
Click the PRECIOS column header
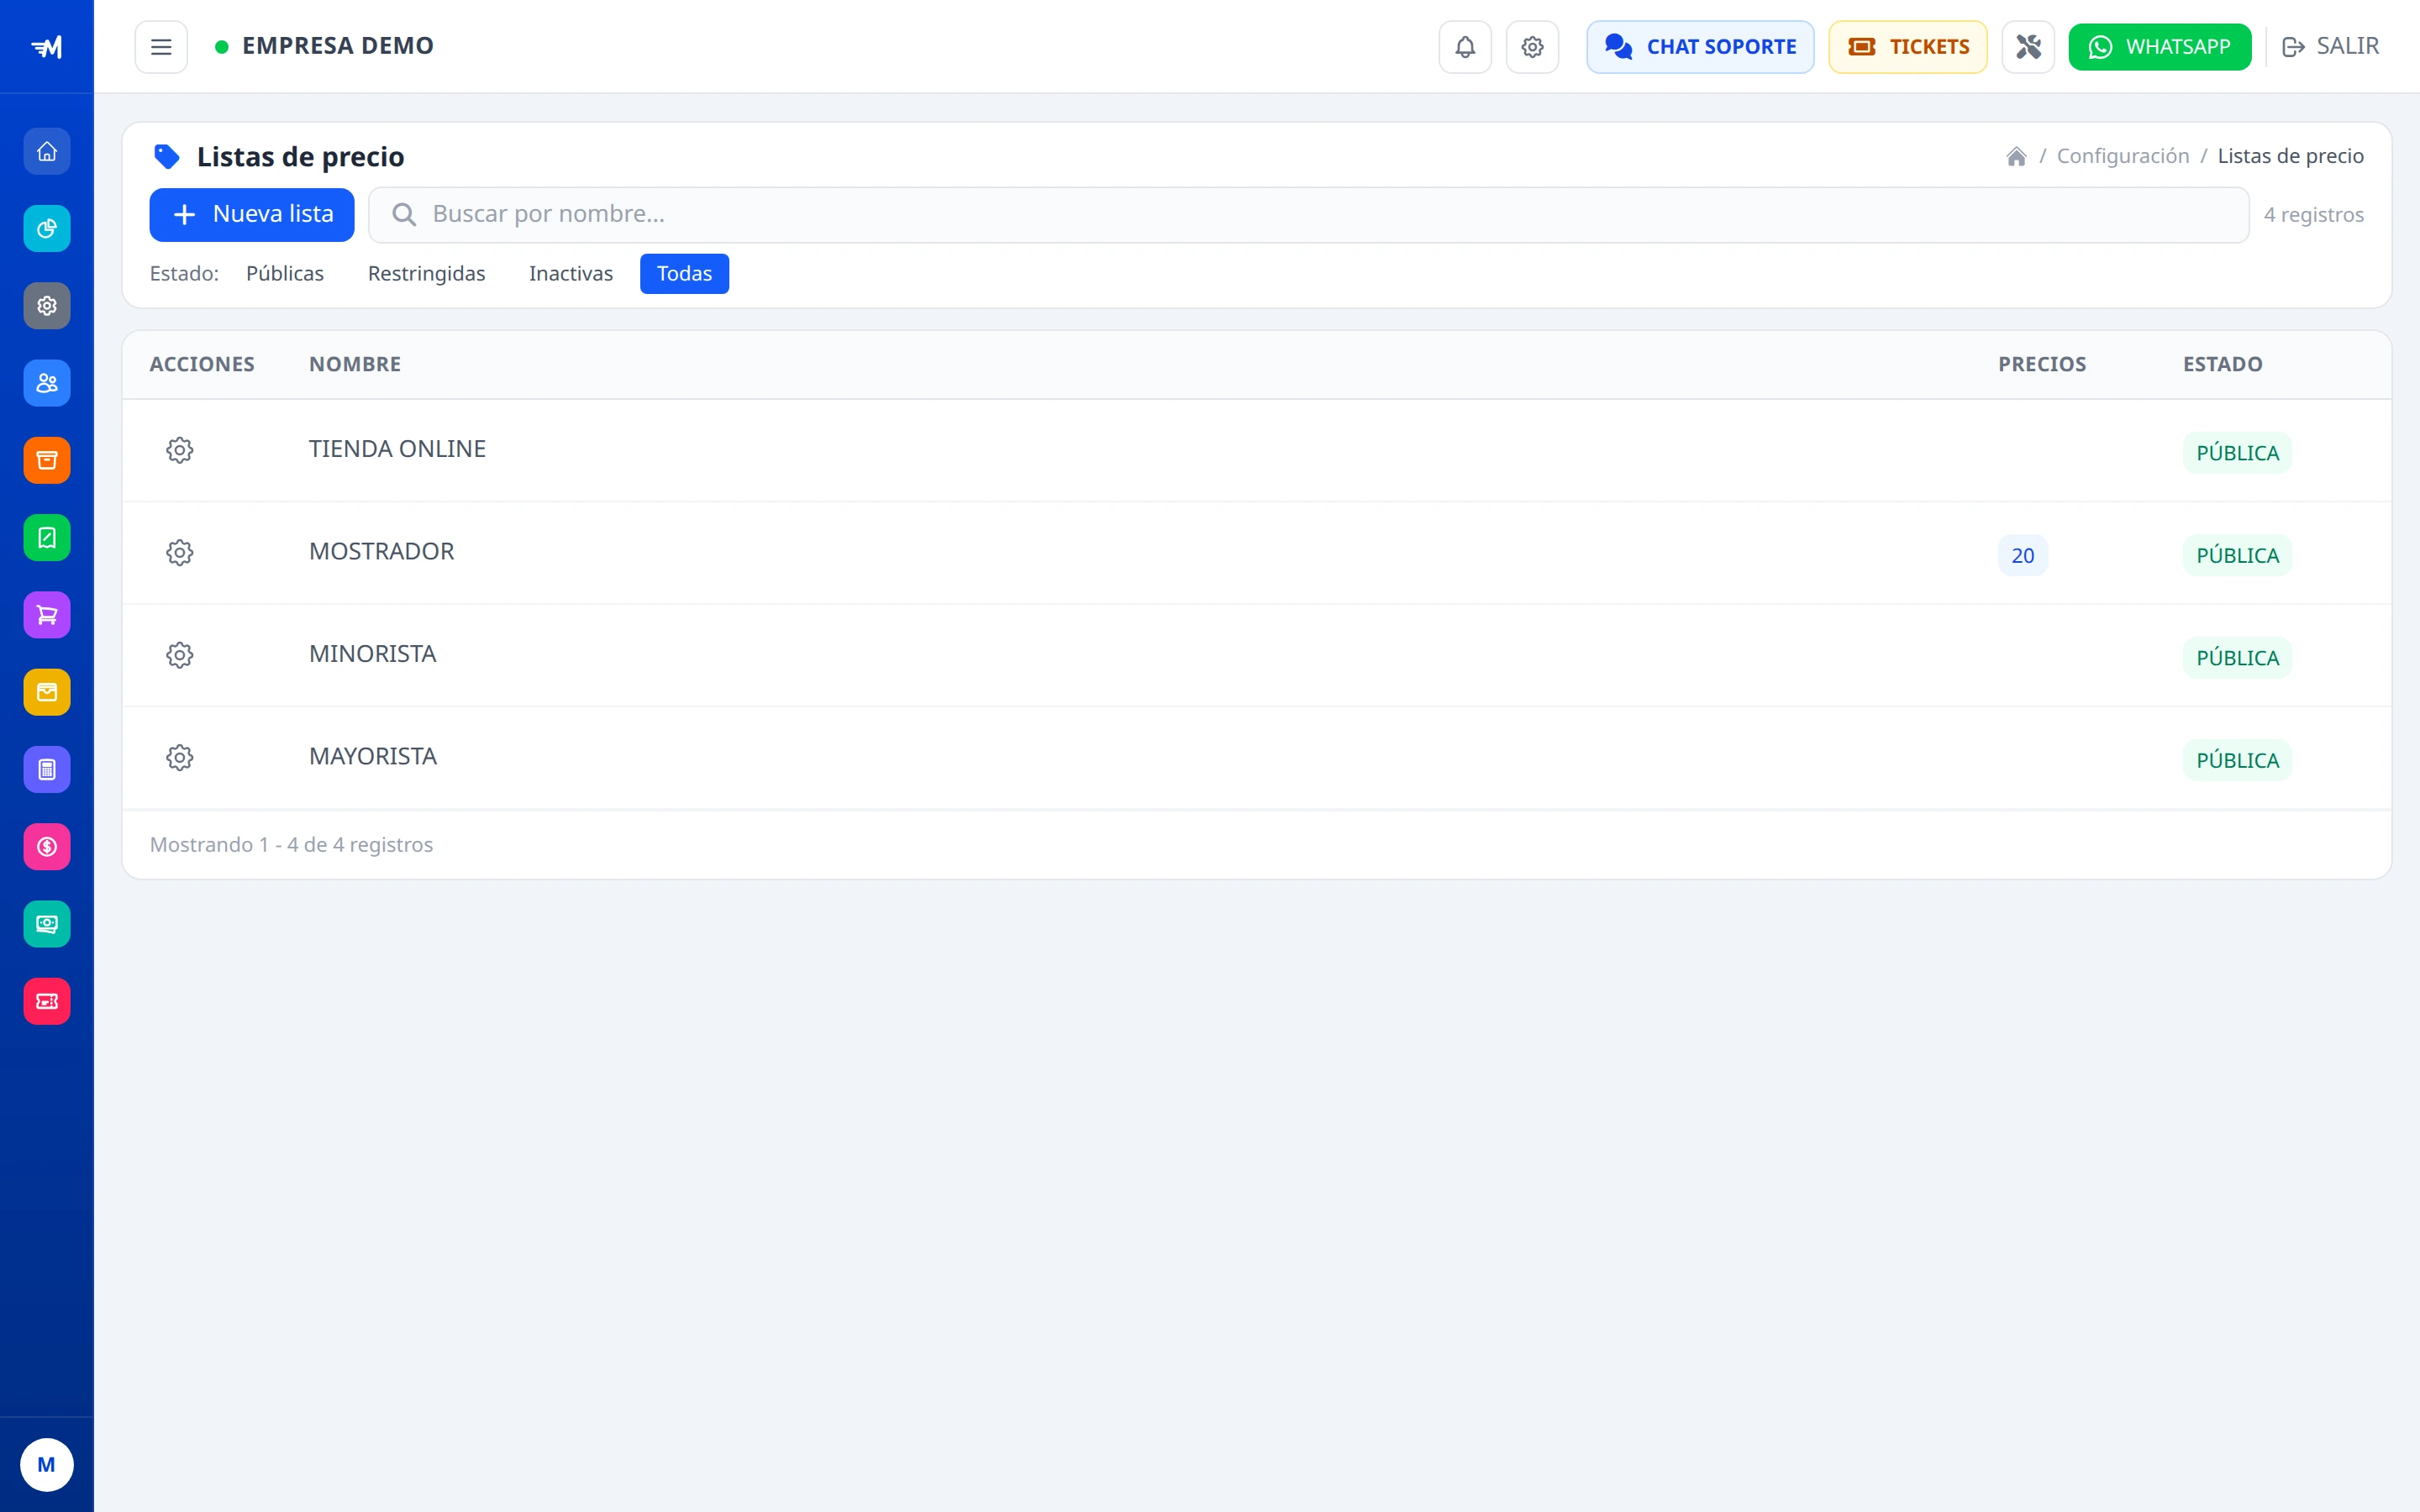pyautogui.click(x=2042, y=365)
